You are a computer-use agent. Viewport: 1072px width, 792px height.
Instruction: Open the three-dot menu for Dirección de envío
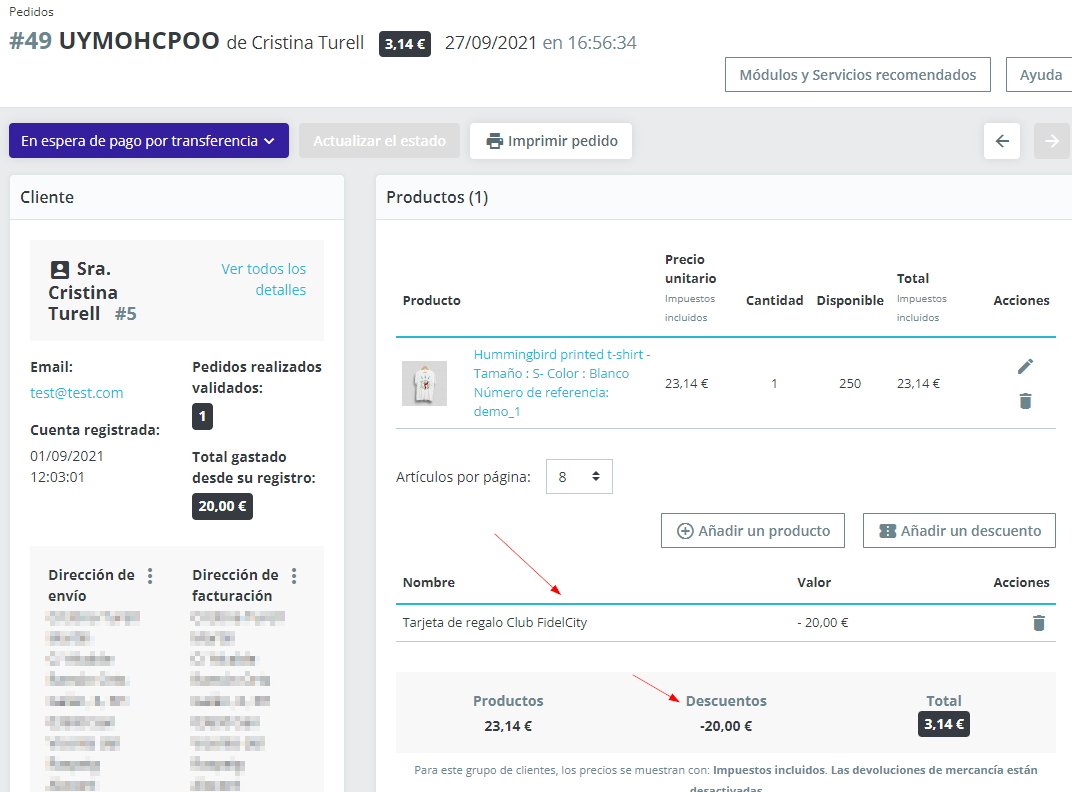tap(150, 576)
